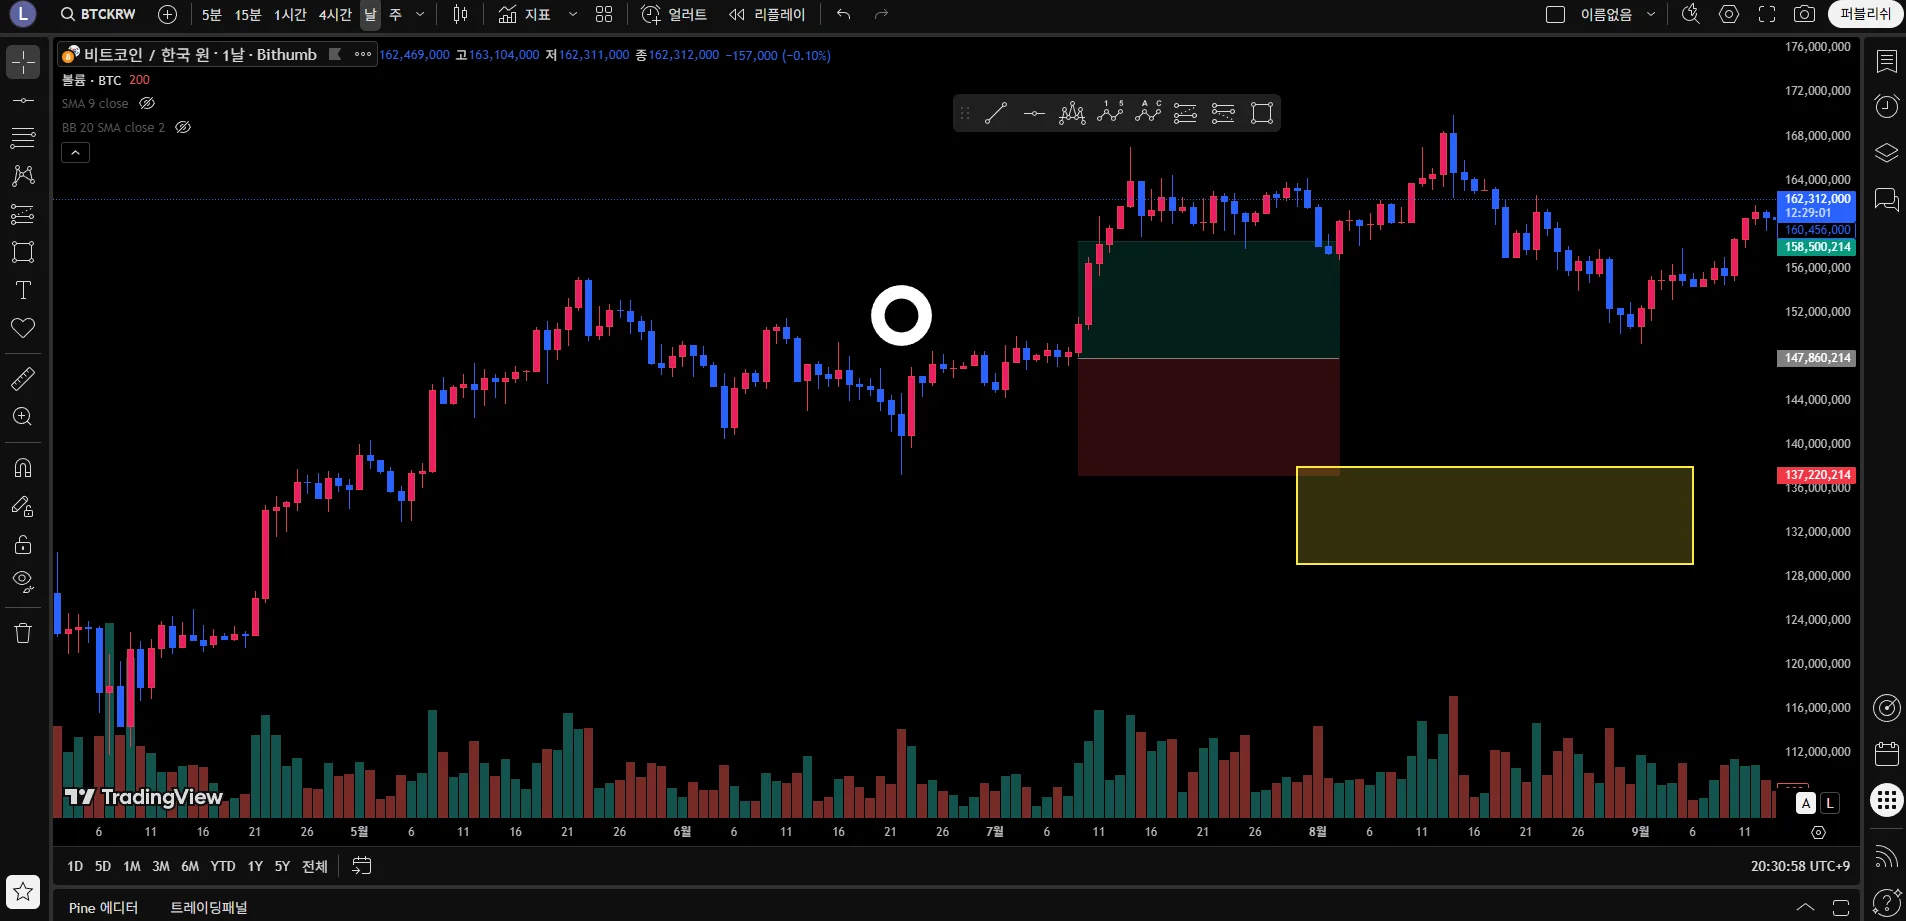This screenshot has height=921, width=1906.
Task: Select trend line in floating favorites toolbar
Action: [x=996, y=113]
